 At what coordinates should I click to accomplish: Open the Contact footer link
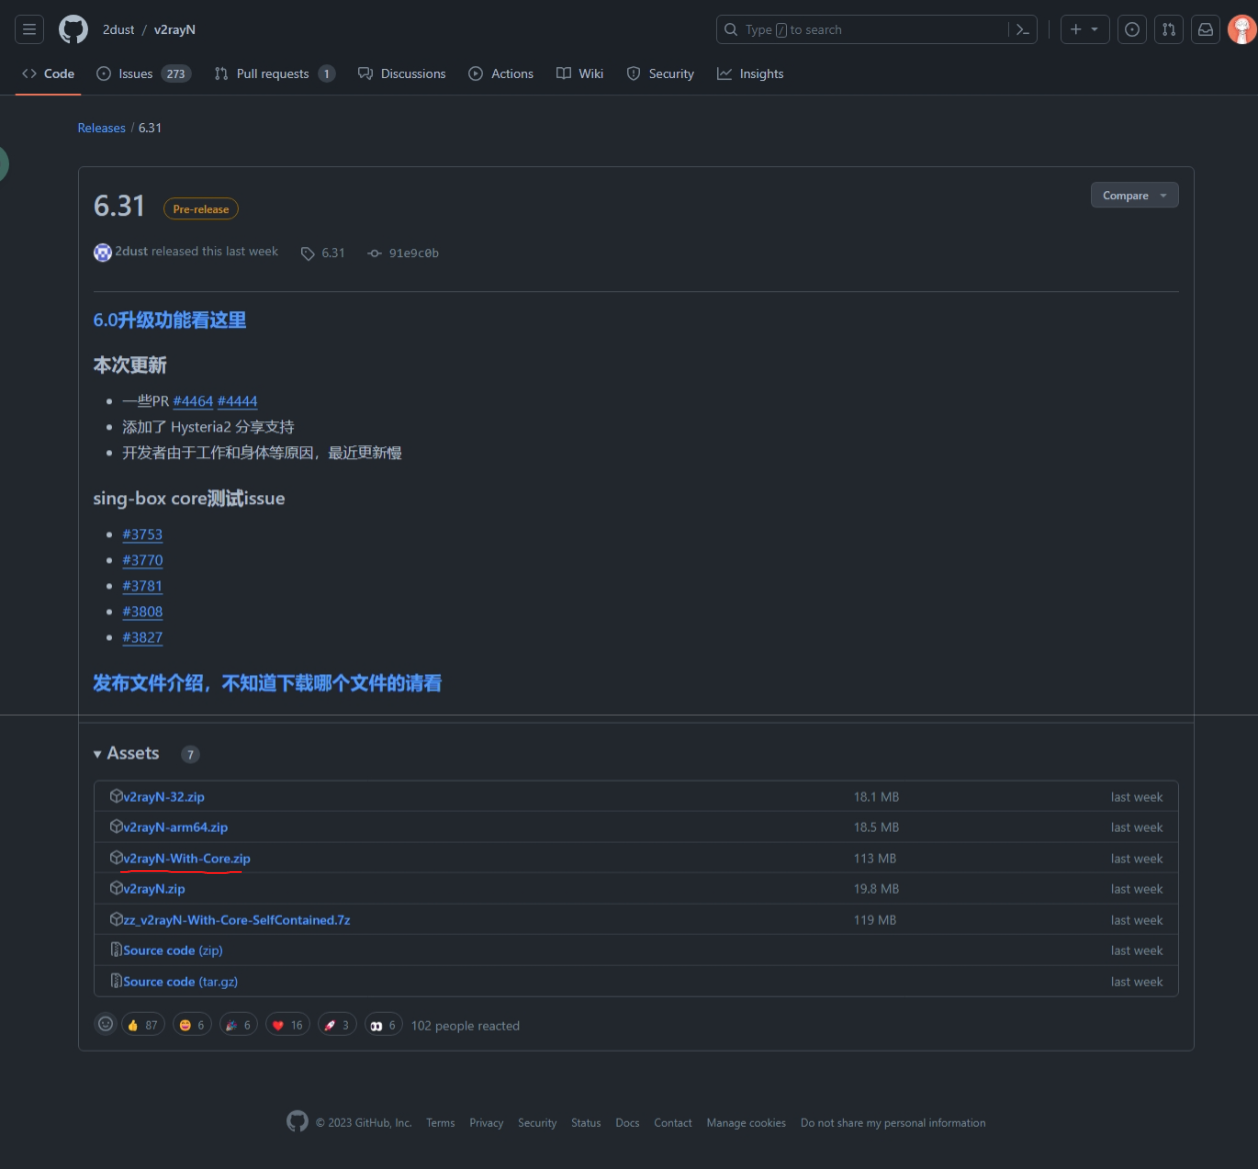pos(673,1123)
